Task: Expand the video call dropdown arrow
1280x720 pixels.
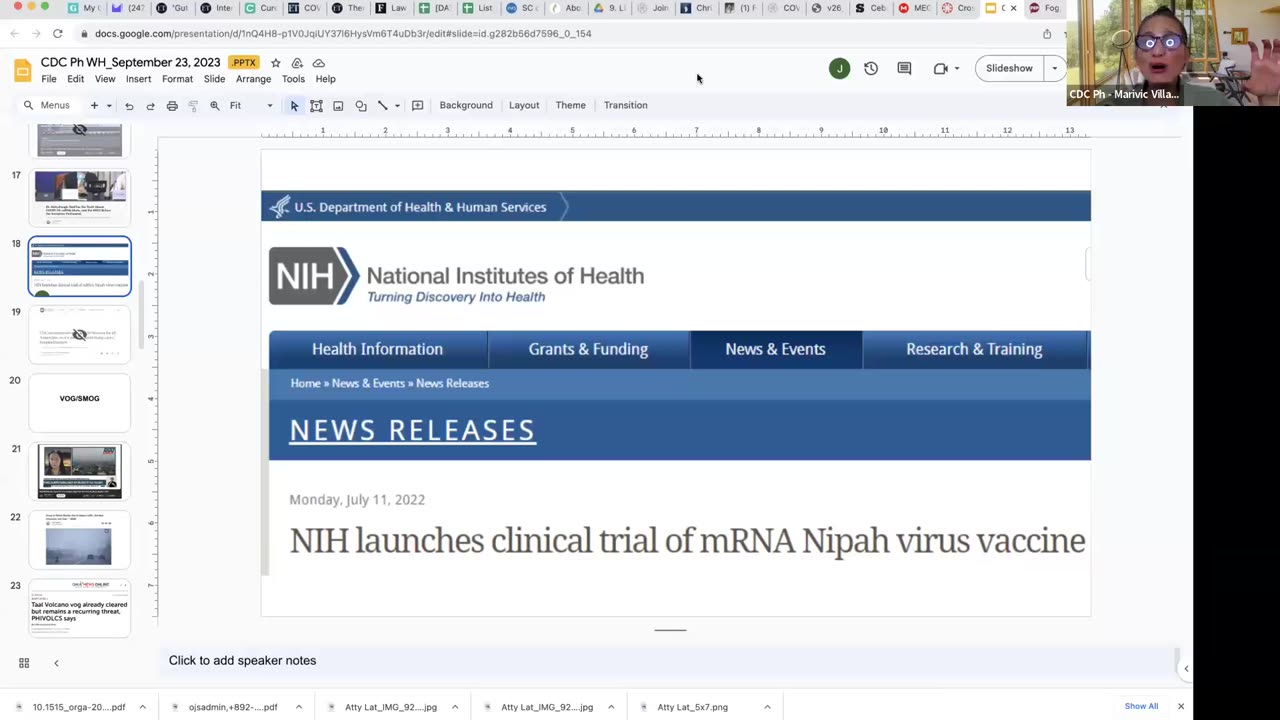Action: pos(957,68)
